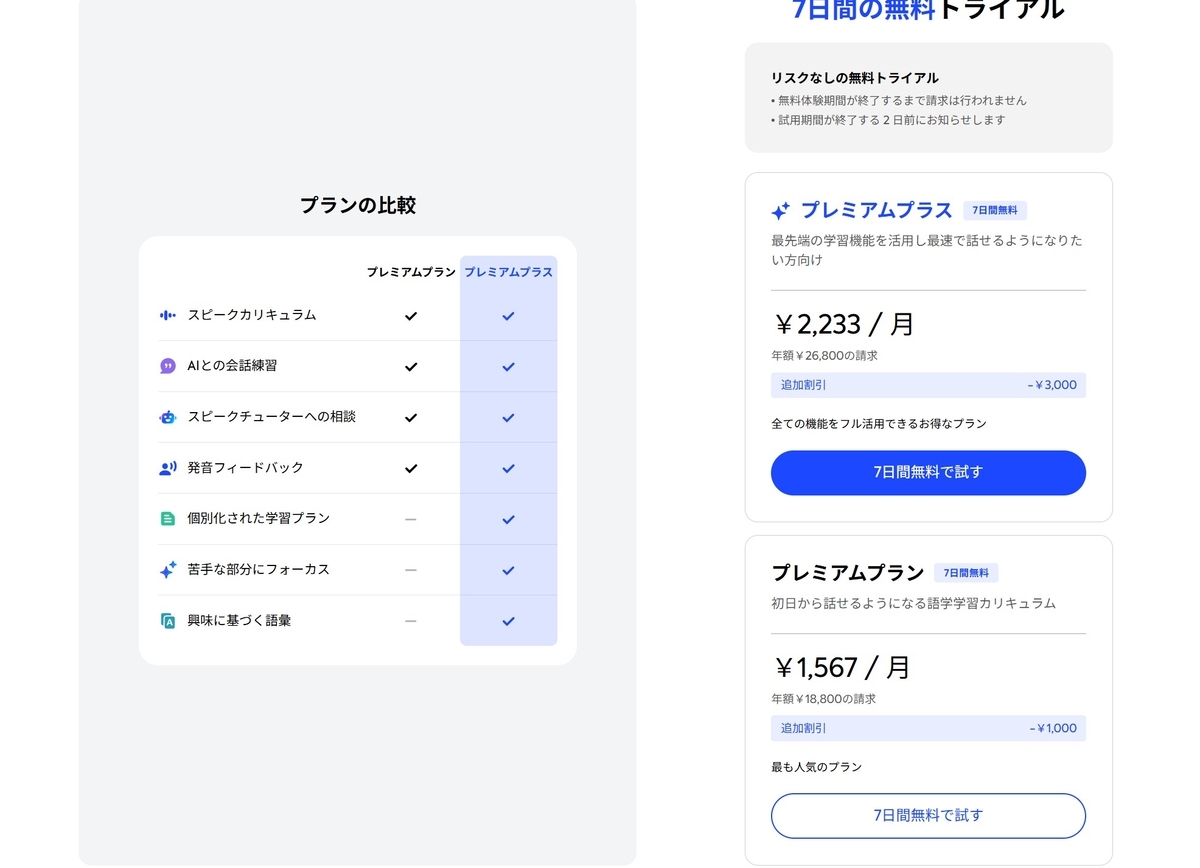Image resolution: width=1200 pixels, height=868 pixels.
Task: Click the 追加割引 row showing -￥3,000
Action: pyautogui.click(x=928, y=385)
